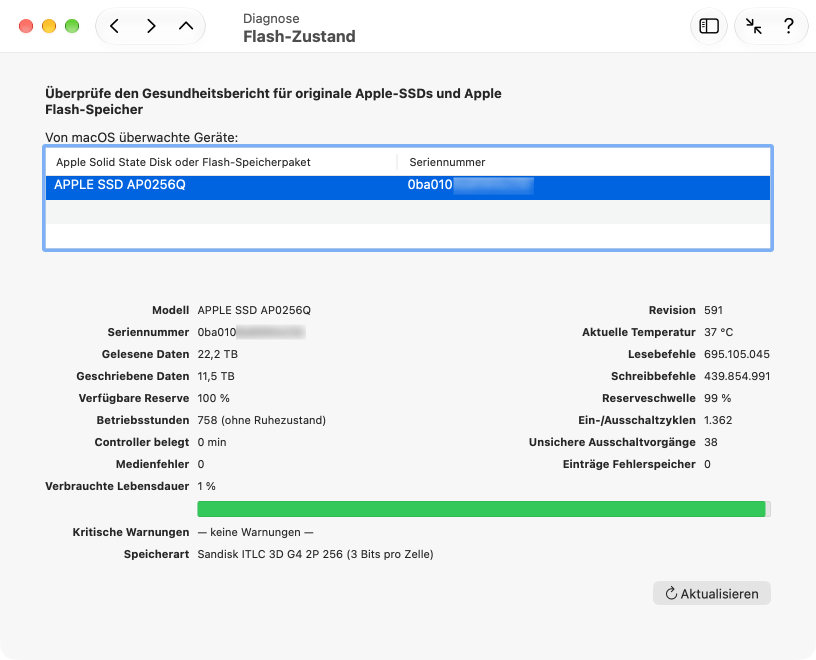Image resolution: width=816 pixels, height=660 pixels.
Task: Open help with the question mark
Action: pos(788,26)
